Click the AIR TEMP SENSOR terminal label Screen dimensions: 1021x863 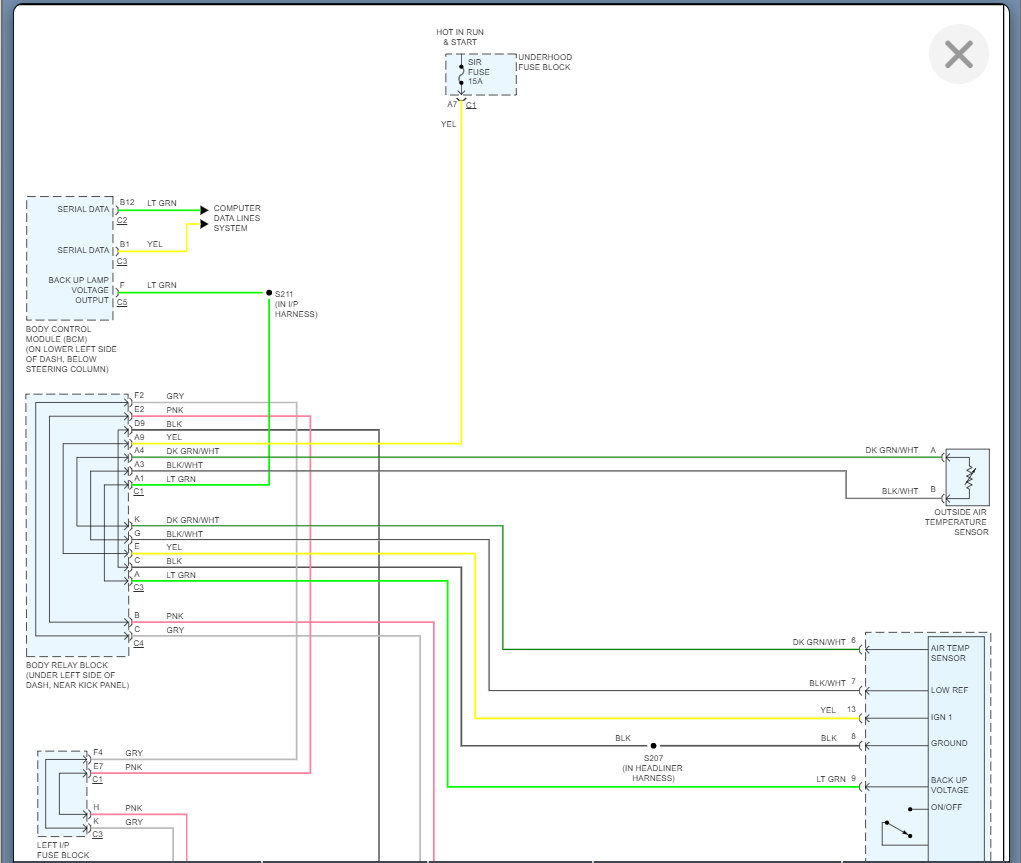(x=948, y=652)
